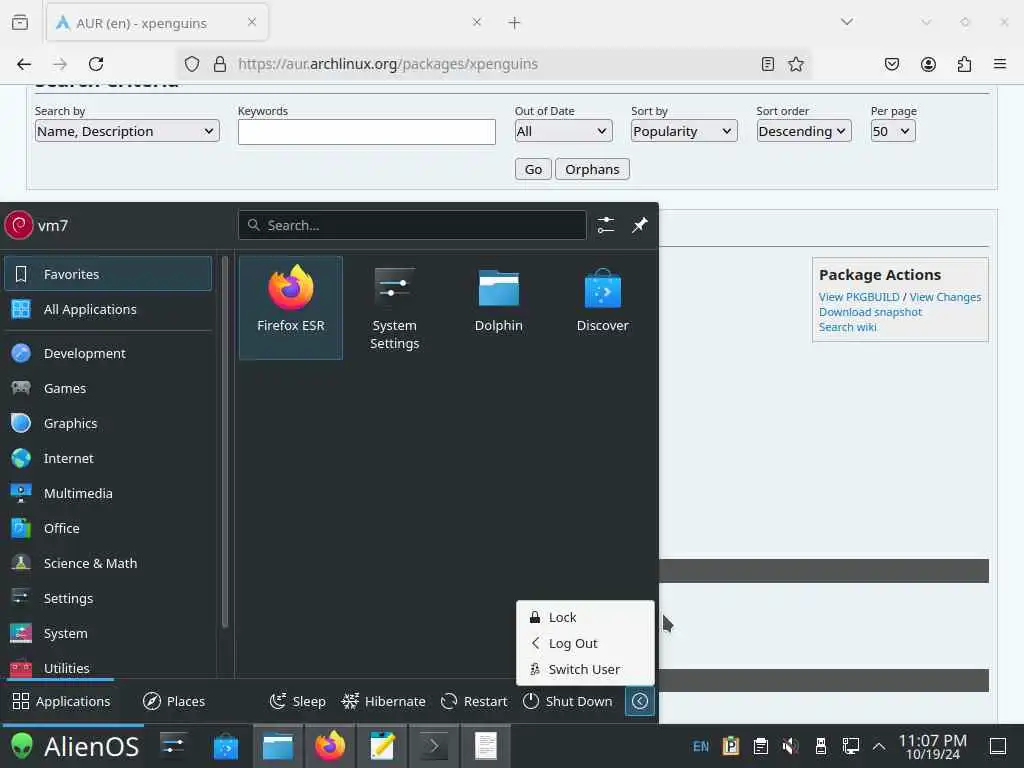Choose Lock from session popup

click(585, 617)
